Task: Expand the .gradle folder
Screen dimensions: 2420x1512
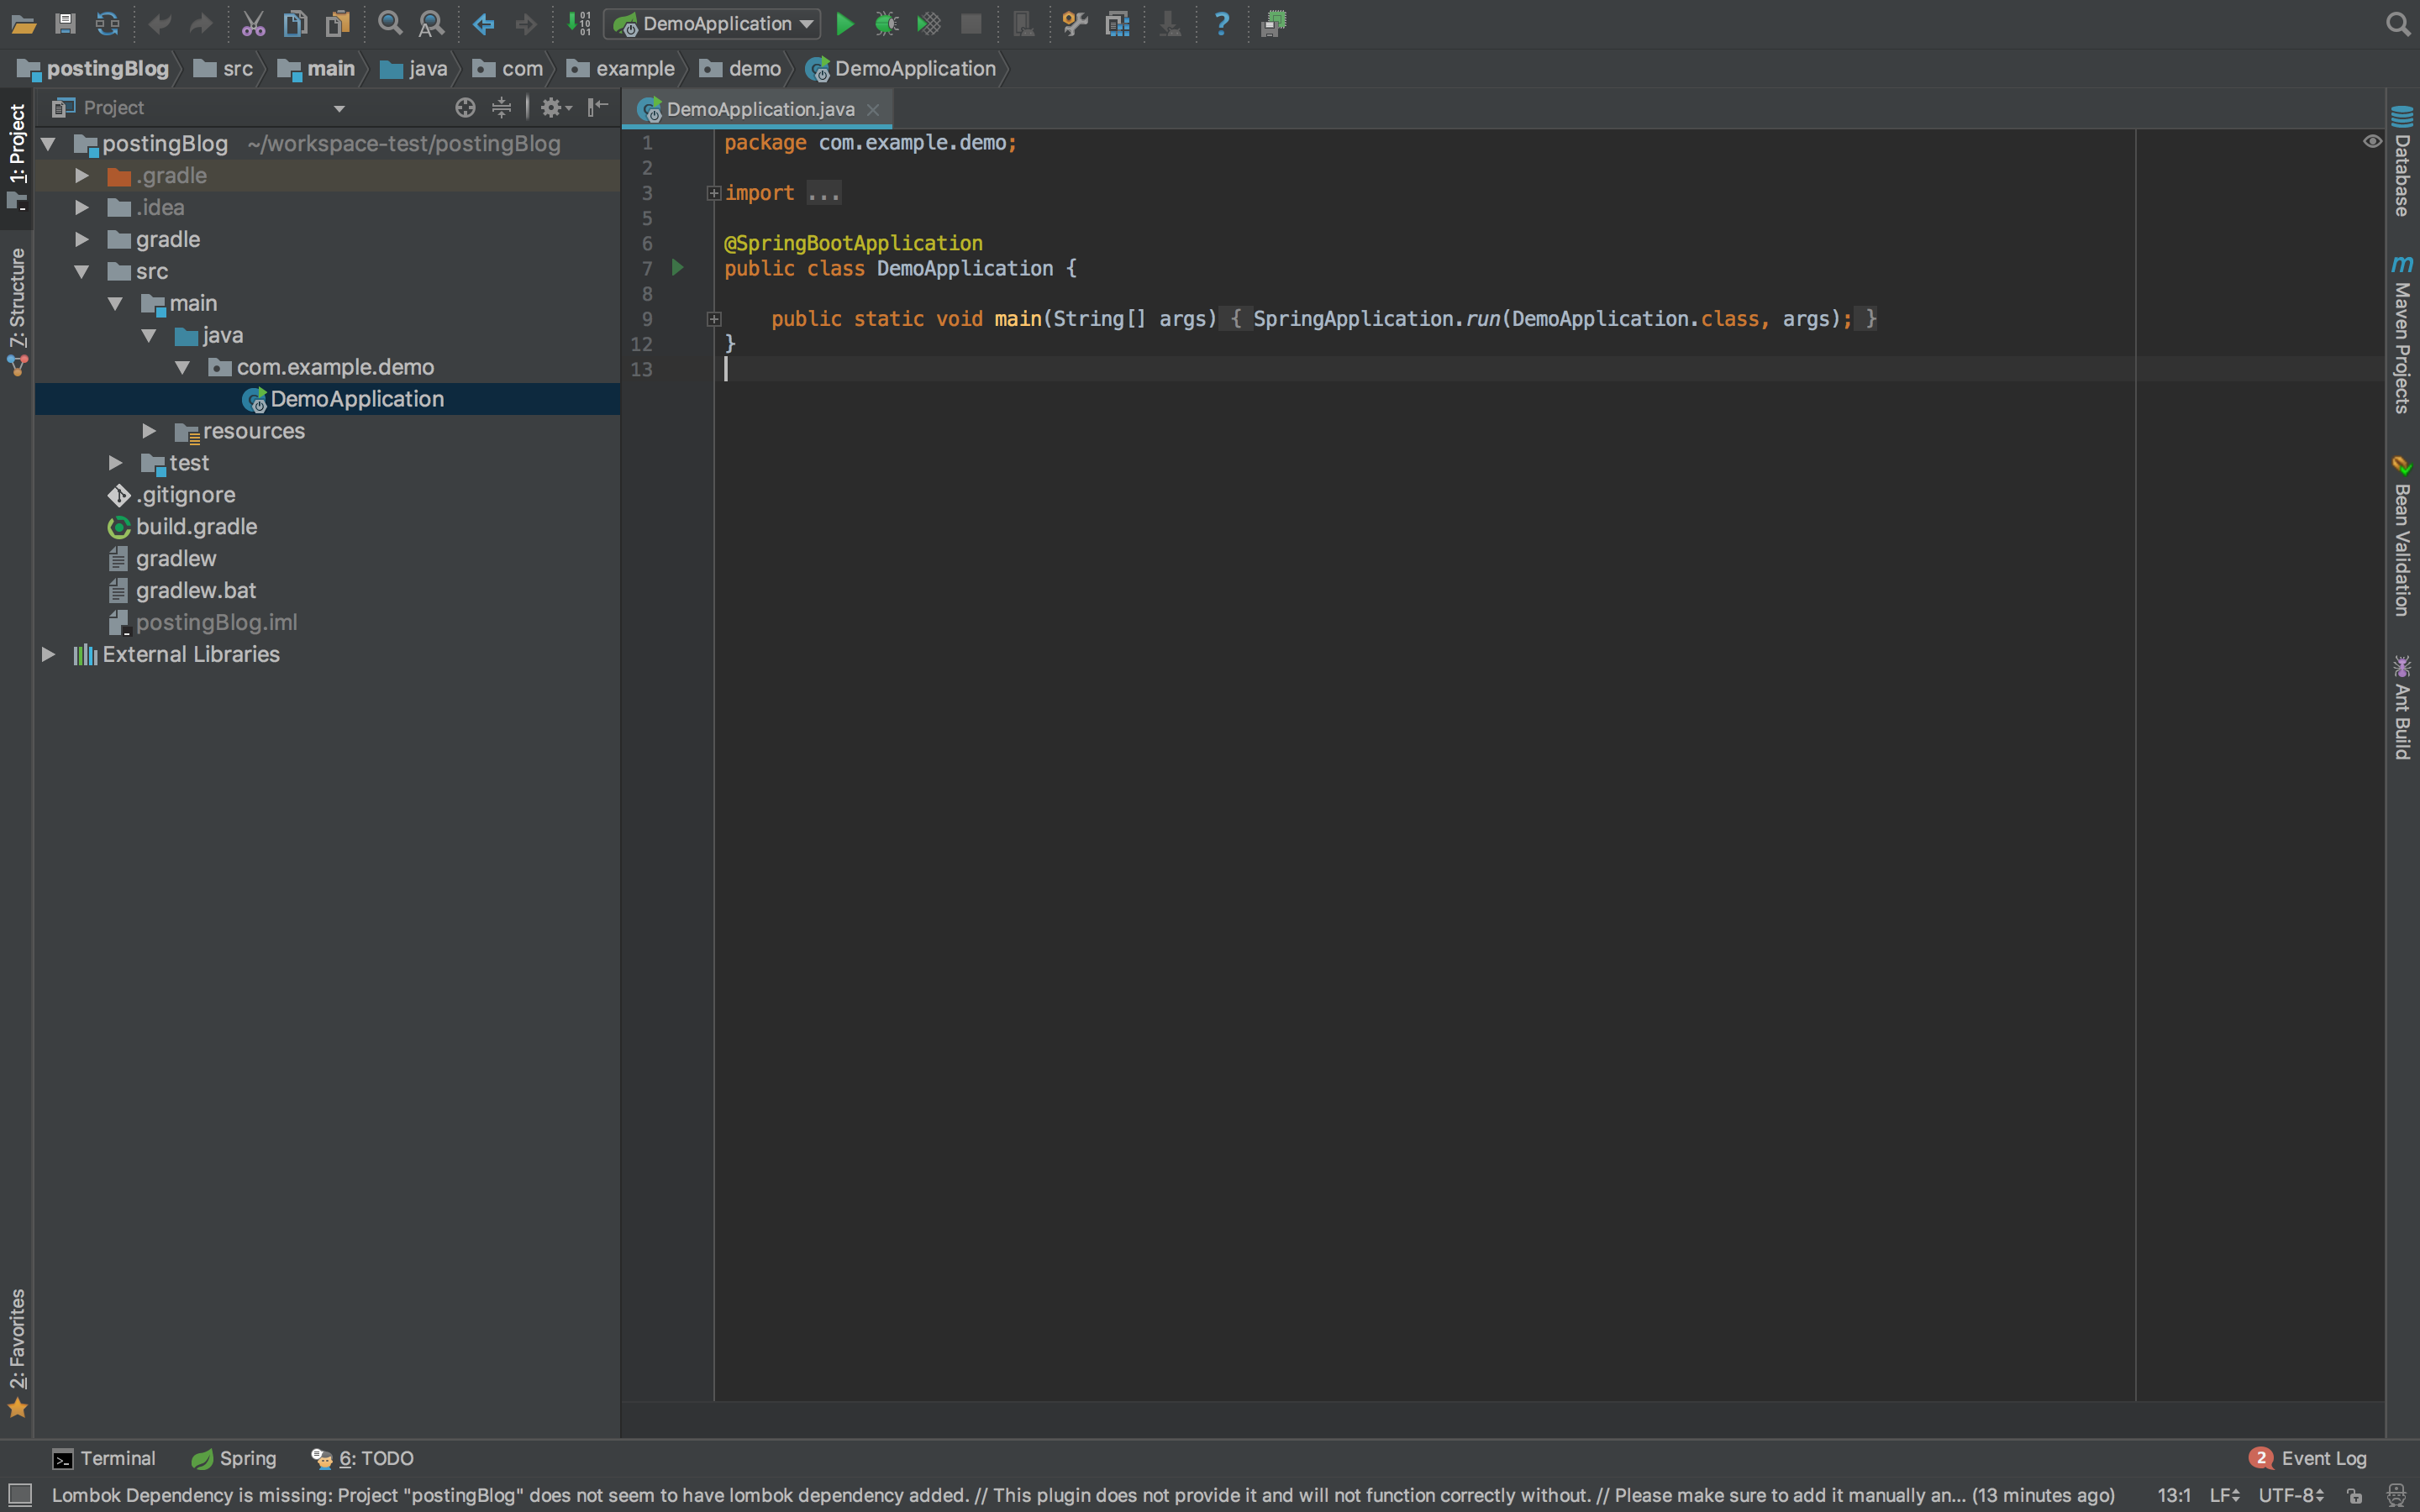Action: [x=82, y=176]
